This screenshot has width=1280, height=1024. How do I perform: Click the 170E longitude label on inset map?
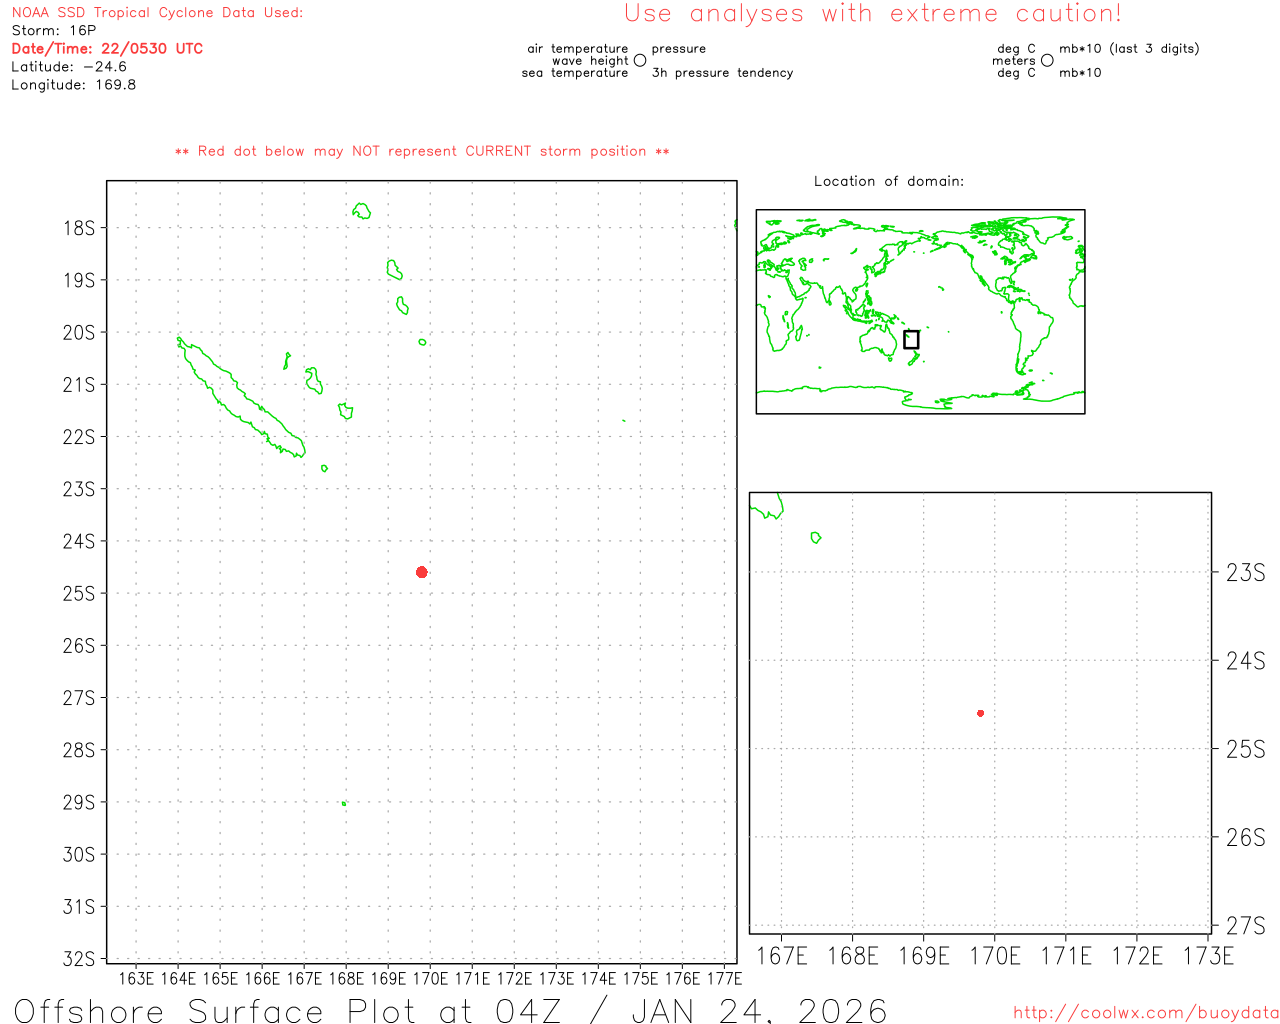pyautogui.click(x=995, y=957)
